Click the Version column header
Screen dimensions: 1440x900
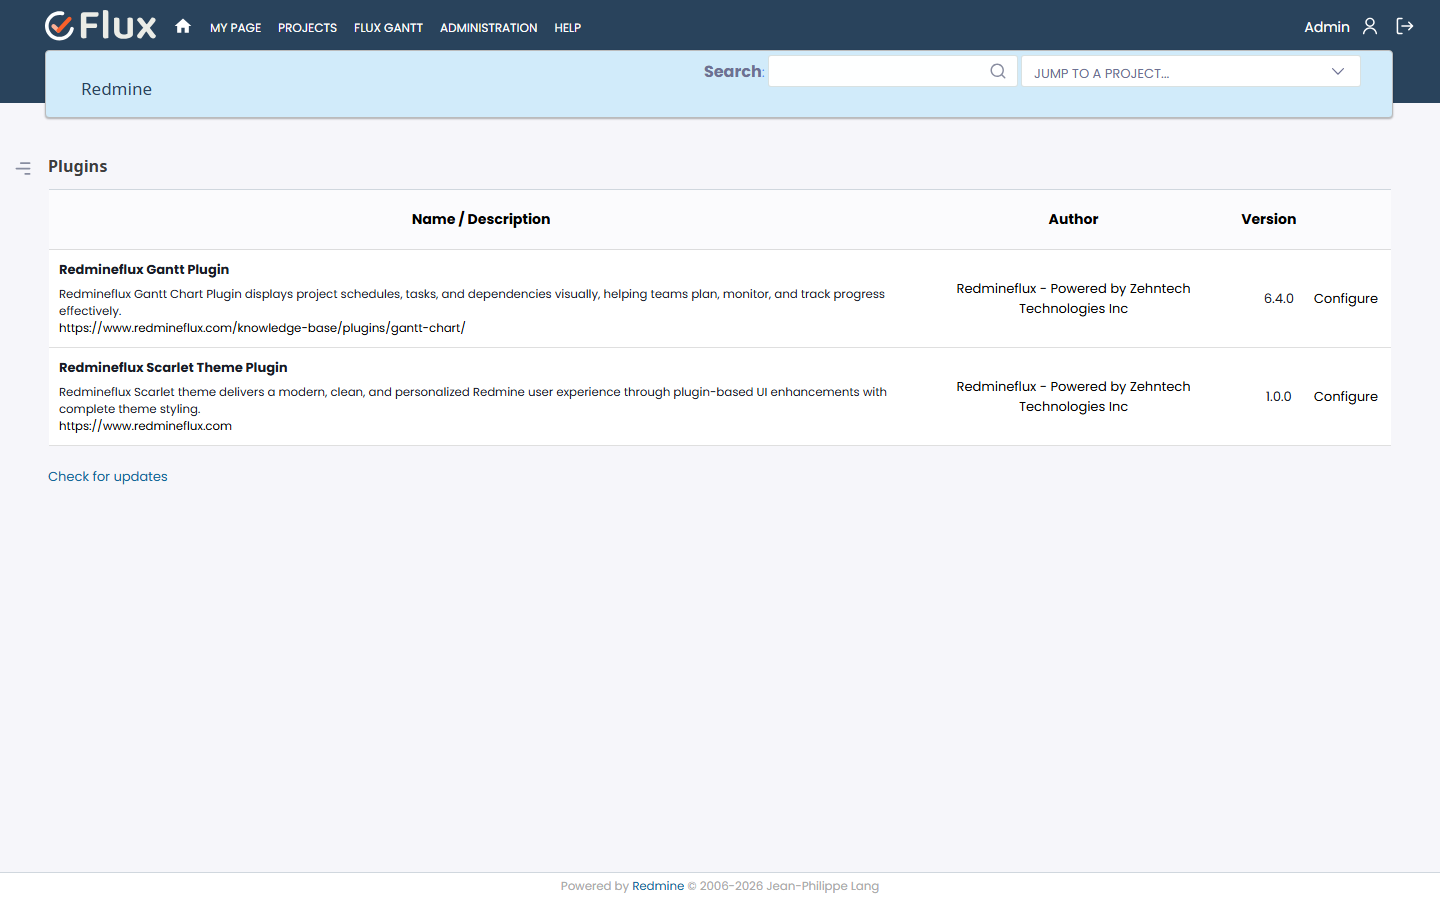tap(1268, 219)
